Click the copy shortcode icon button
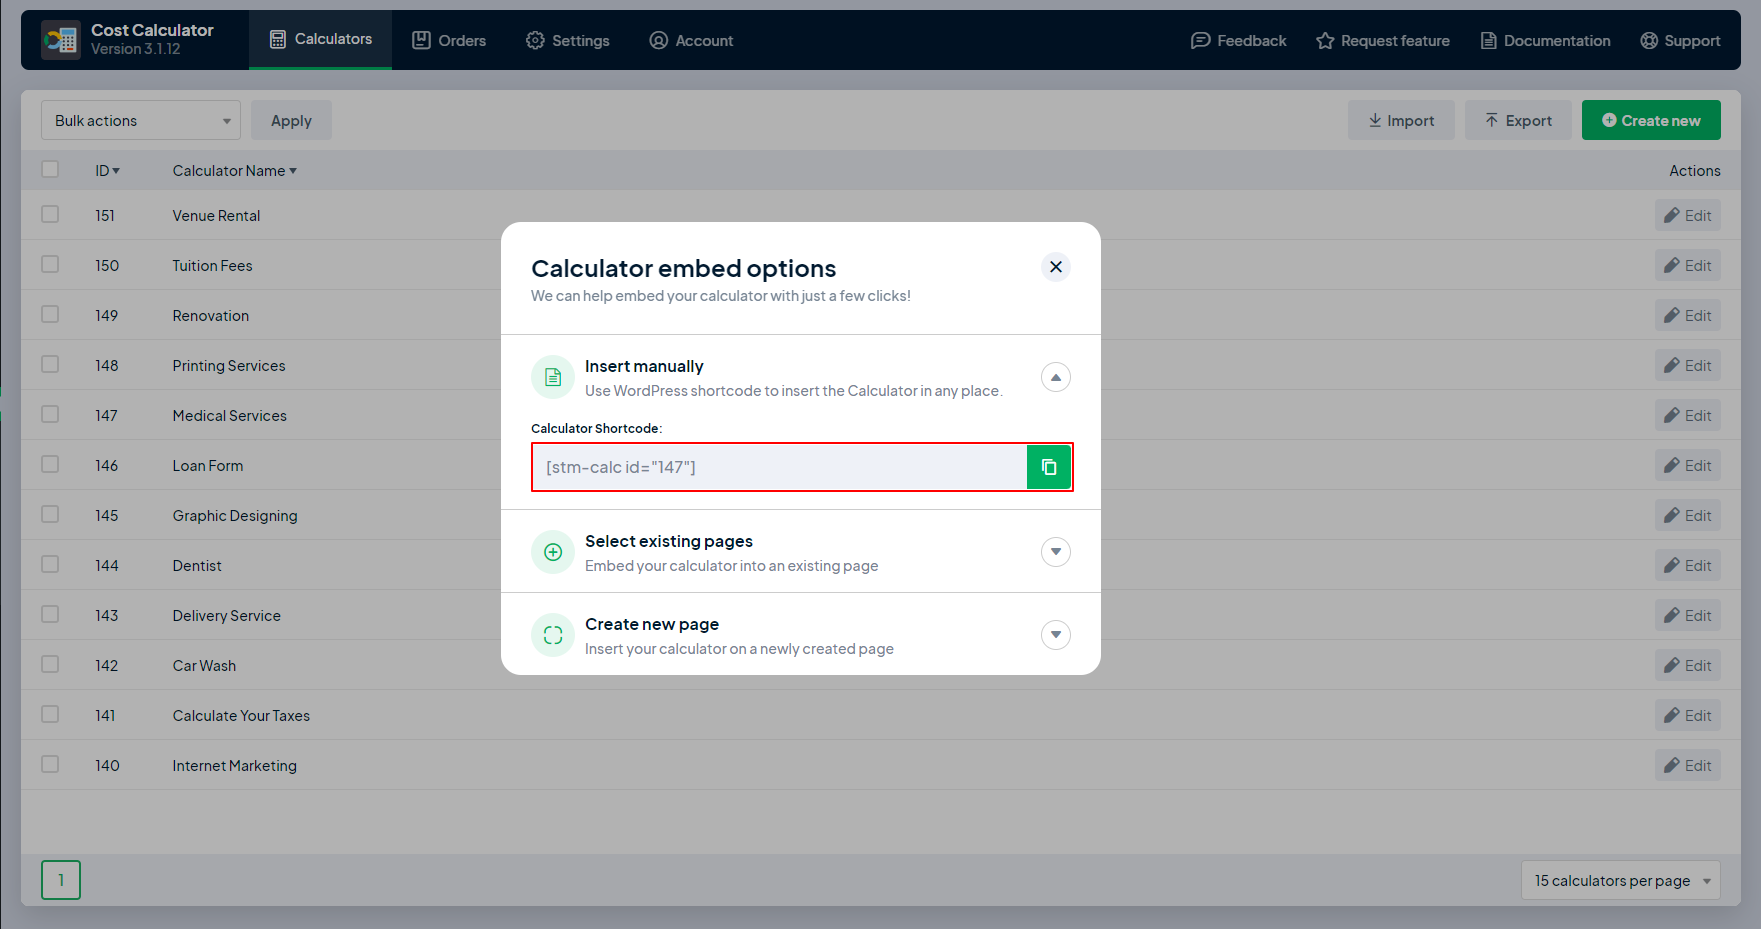 click(1048, 467)
